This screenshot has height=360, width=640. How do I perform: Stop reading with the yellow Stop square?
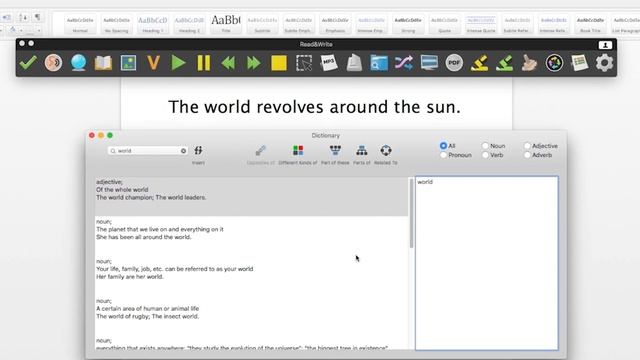point(279,63)
